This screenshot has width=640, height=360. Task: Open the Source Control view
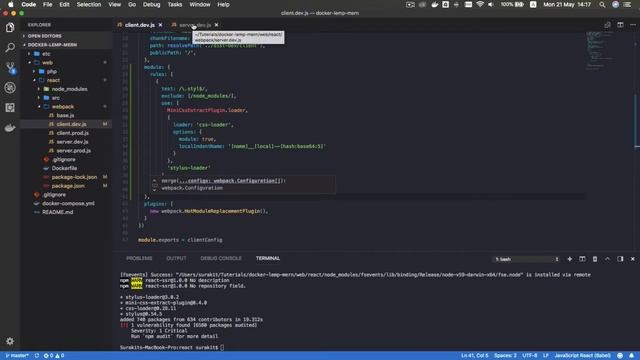point(10,67)
